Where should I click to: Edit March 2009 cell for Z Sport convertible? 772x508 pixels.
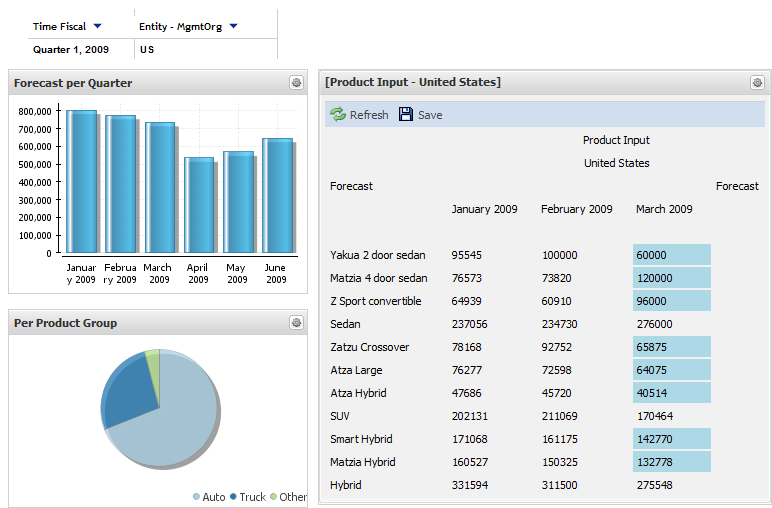point(671,301)
